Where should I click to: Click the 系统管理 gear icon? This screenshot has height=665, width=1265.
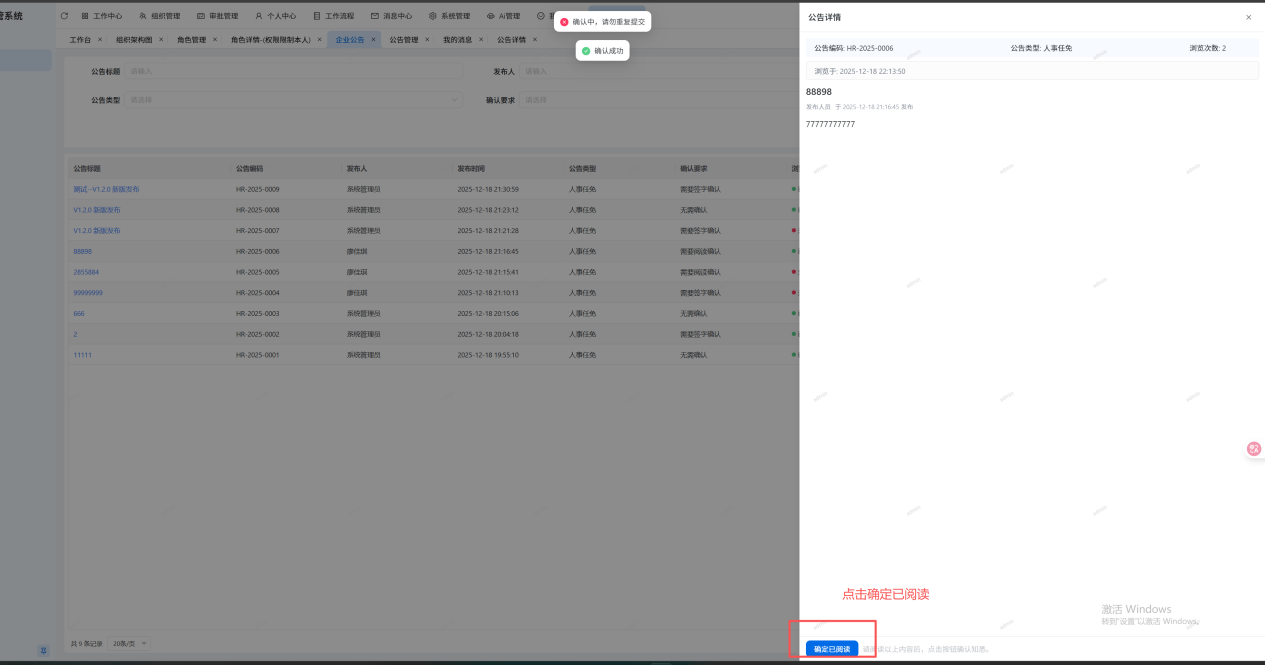(433, 16)
